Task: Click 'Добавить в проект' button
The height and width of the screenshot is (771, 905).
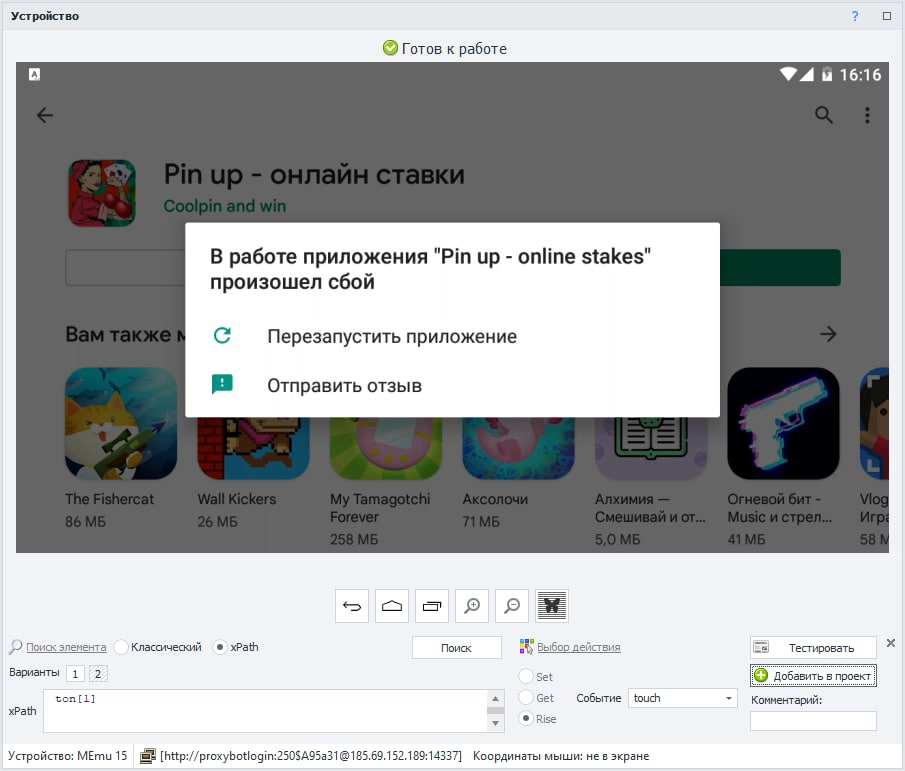Action: pyautogui.click(x=813, y=676)
